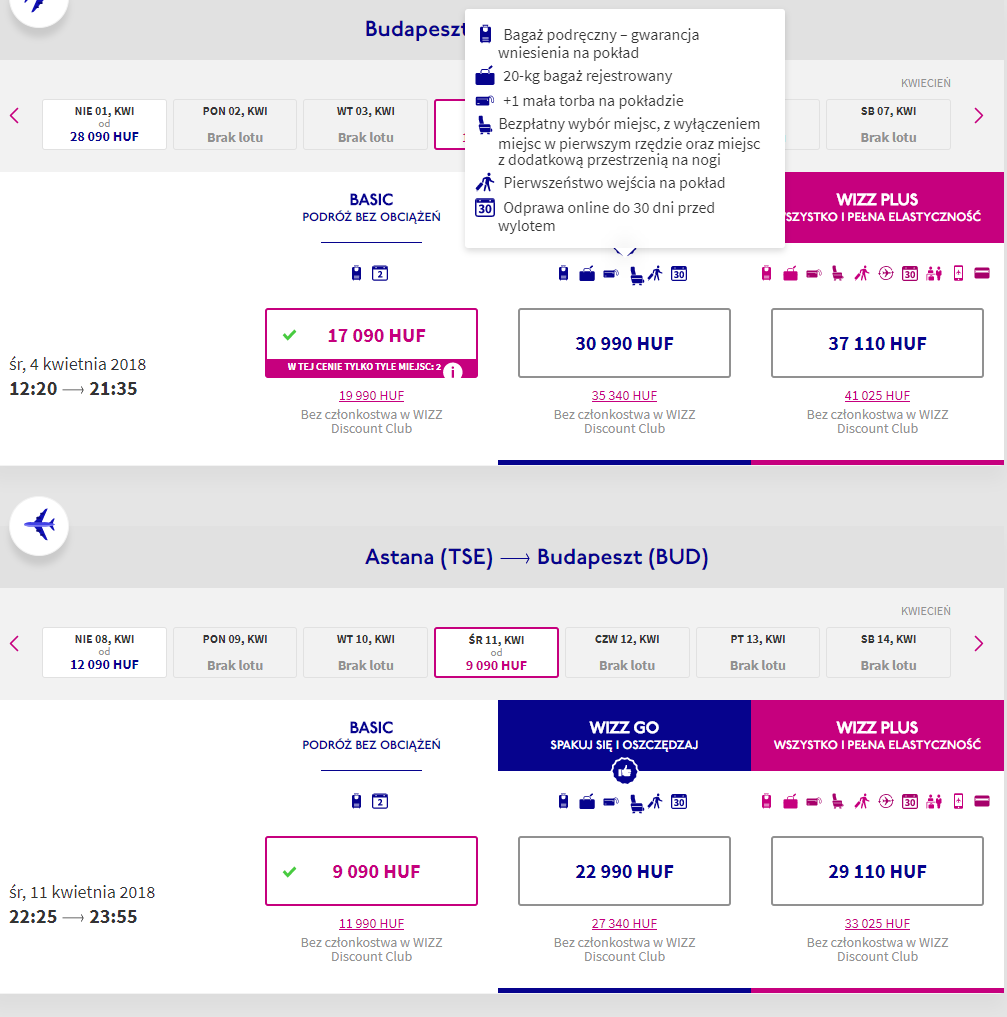
Task: Click Basic 2-day check-in icon for 11 kwietnia flight
Action: click(380, 801)
